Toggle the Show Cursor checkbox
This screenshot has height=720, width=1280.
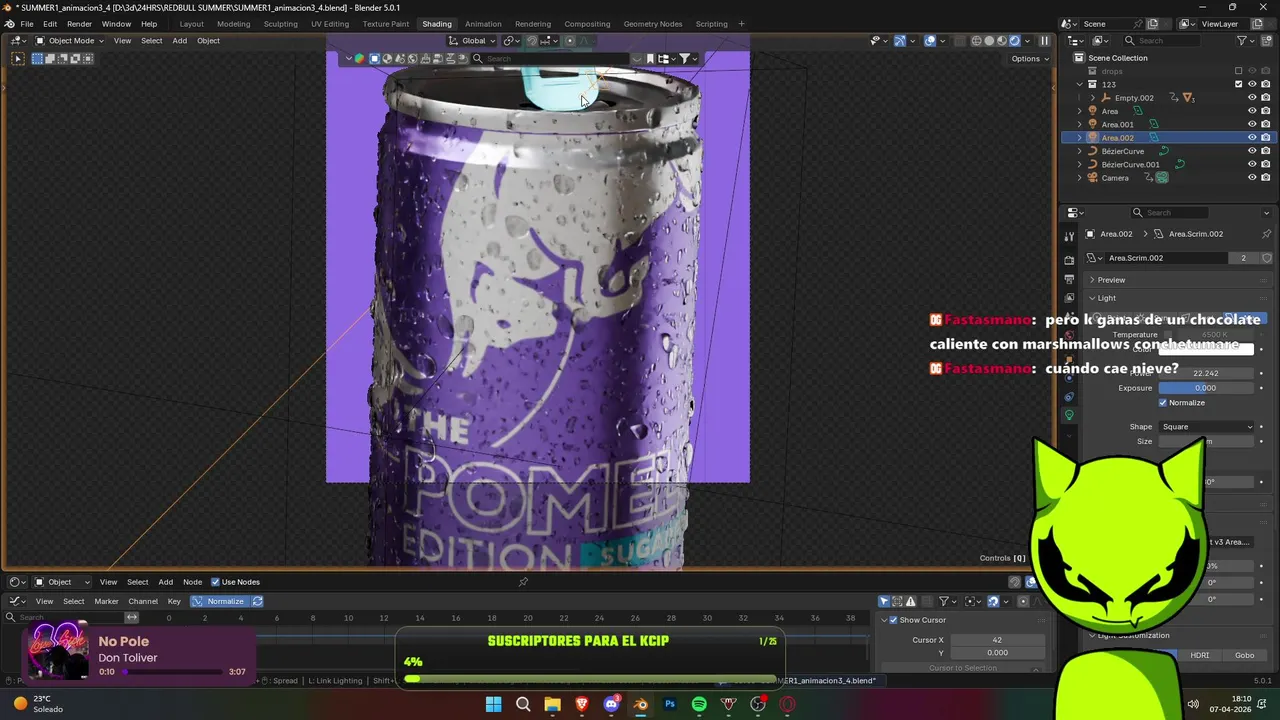tap(894, 620)
